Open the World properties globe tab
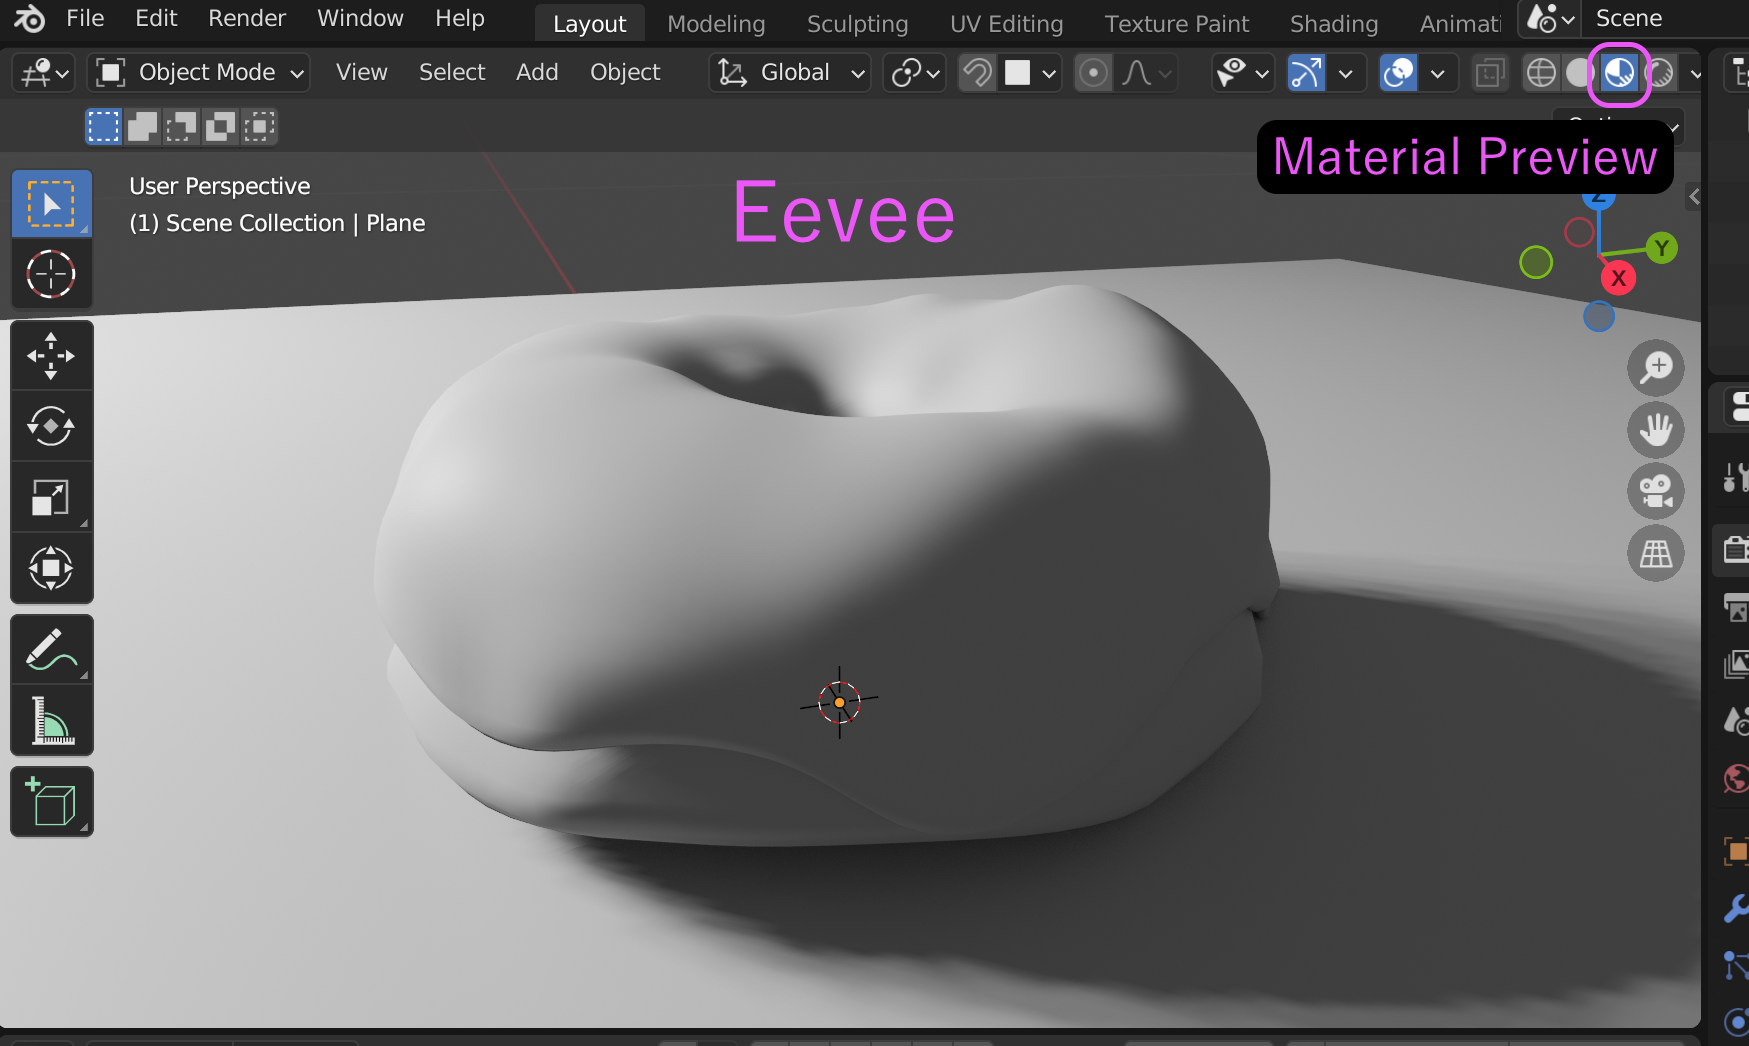 1736,779
